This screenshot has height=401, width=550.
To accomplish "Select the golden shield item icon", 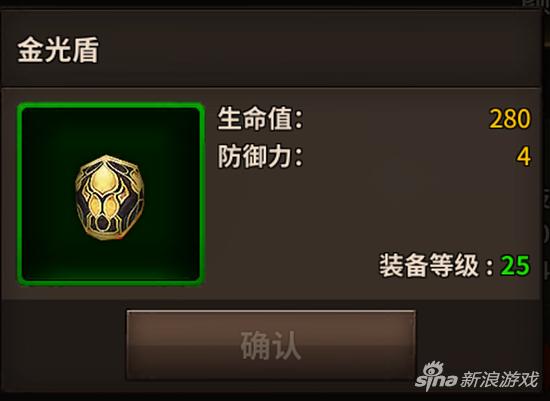I will click(109, 198).
